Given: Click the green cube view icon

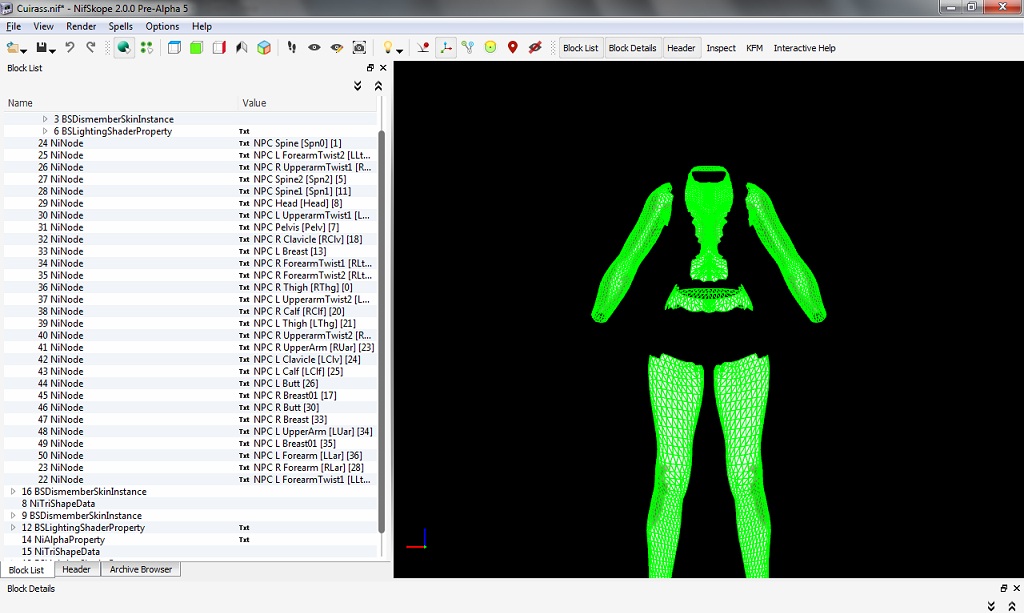Looking at the screenshot, I should (196, 48).
